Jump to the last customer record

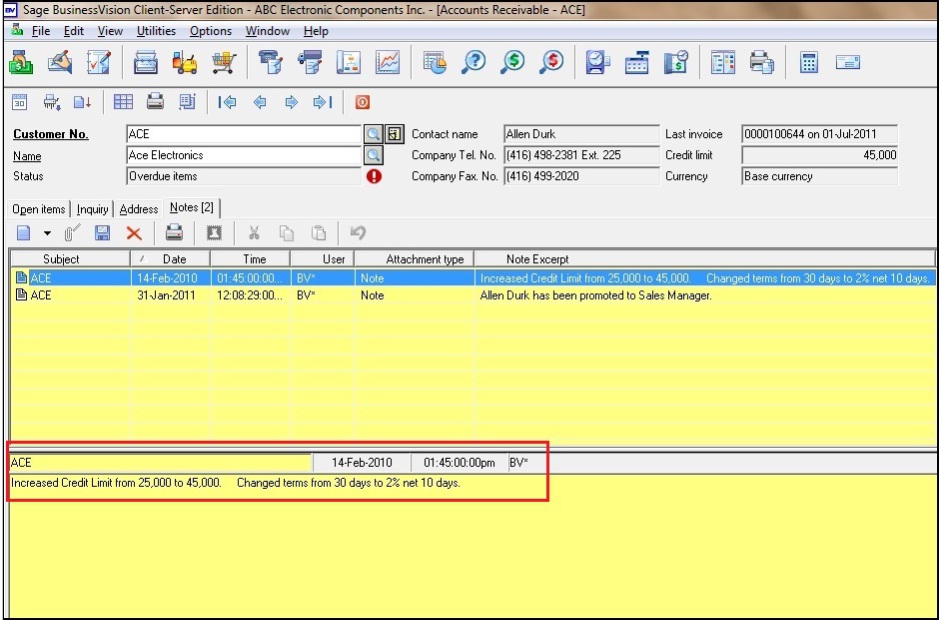pos(322,102)
